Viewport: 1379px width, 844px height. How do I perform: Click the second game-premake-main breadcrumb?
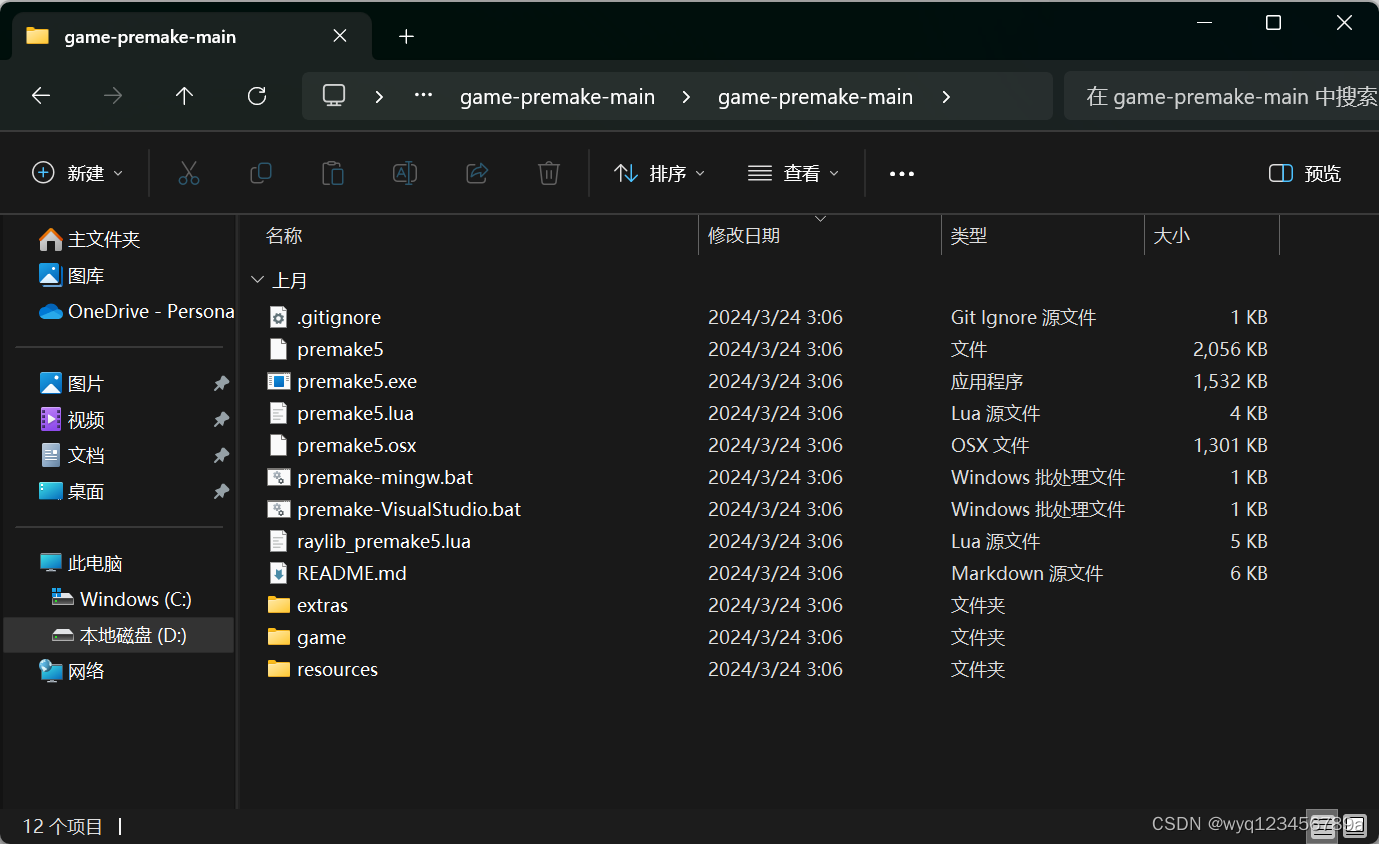tap(815, 97)
